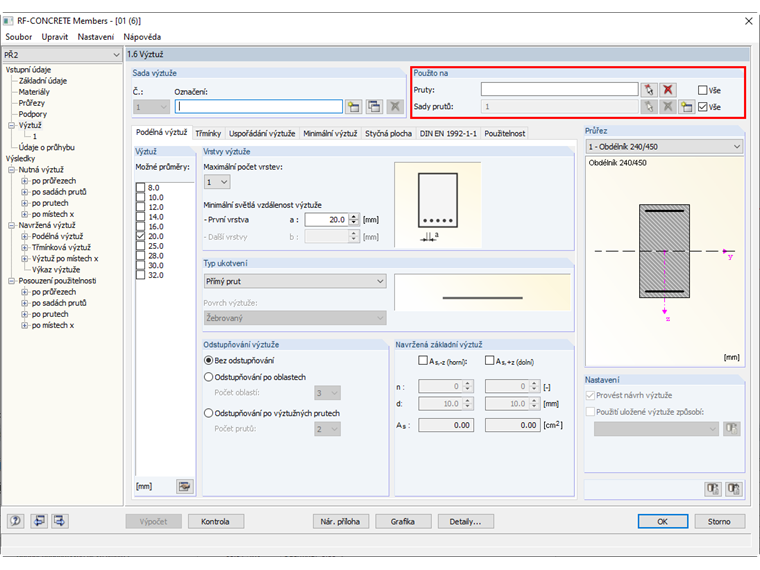Open the Upravit menu

(x=55, y=37)
